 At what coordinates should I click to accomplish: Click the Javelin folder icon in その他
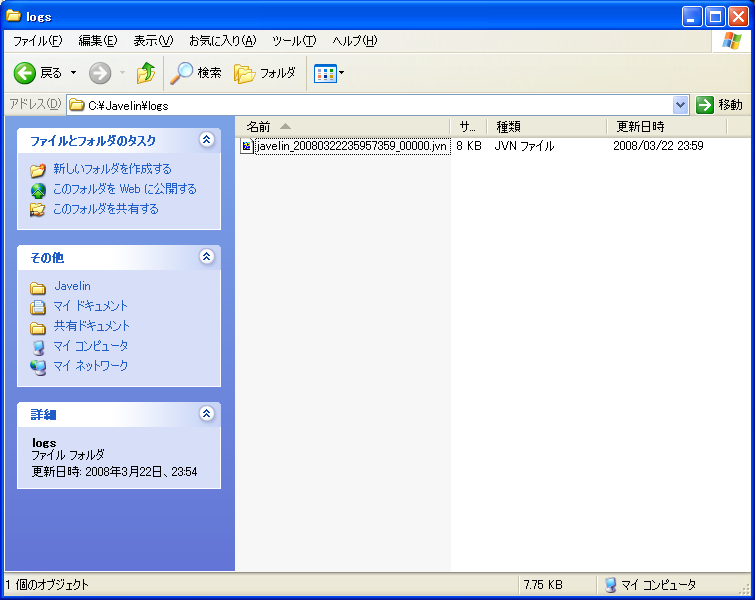click(38, 287)
